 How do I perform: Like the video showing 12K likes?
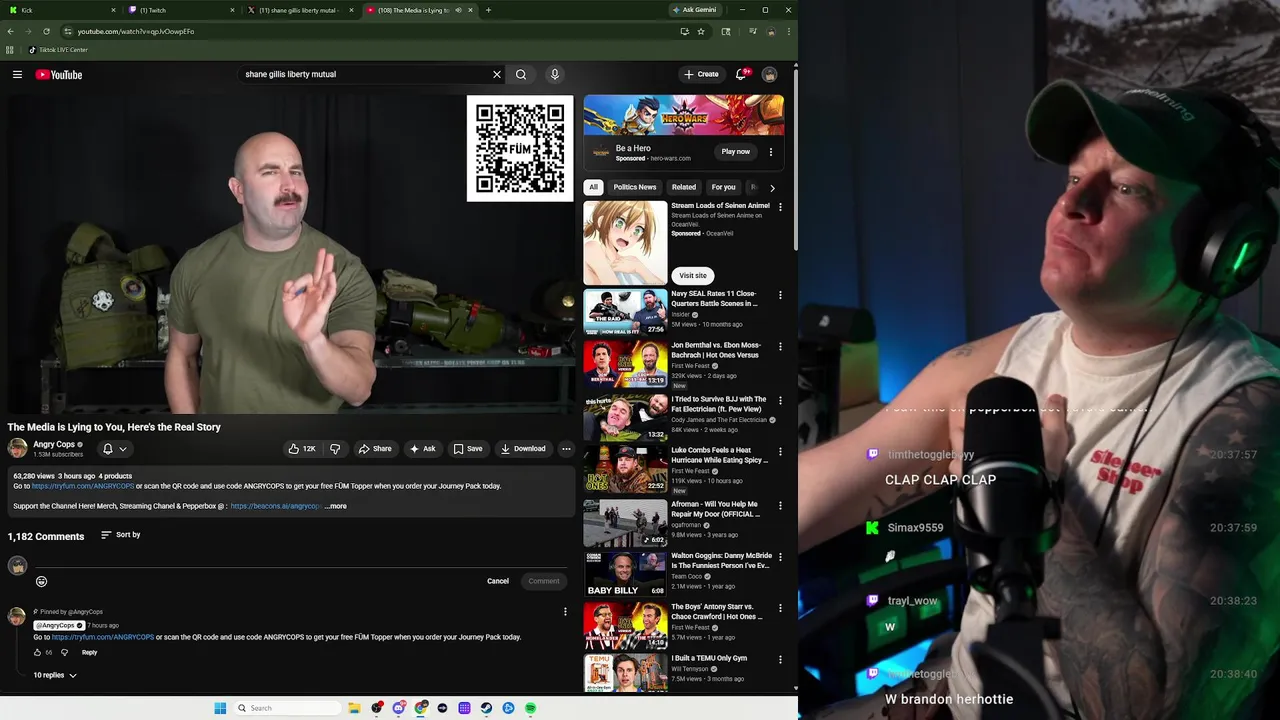(x=301, y=449)
